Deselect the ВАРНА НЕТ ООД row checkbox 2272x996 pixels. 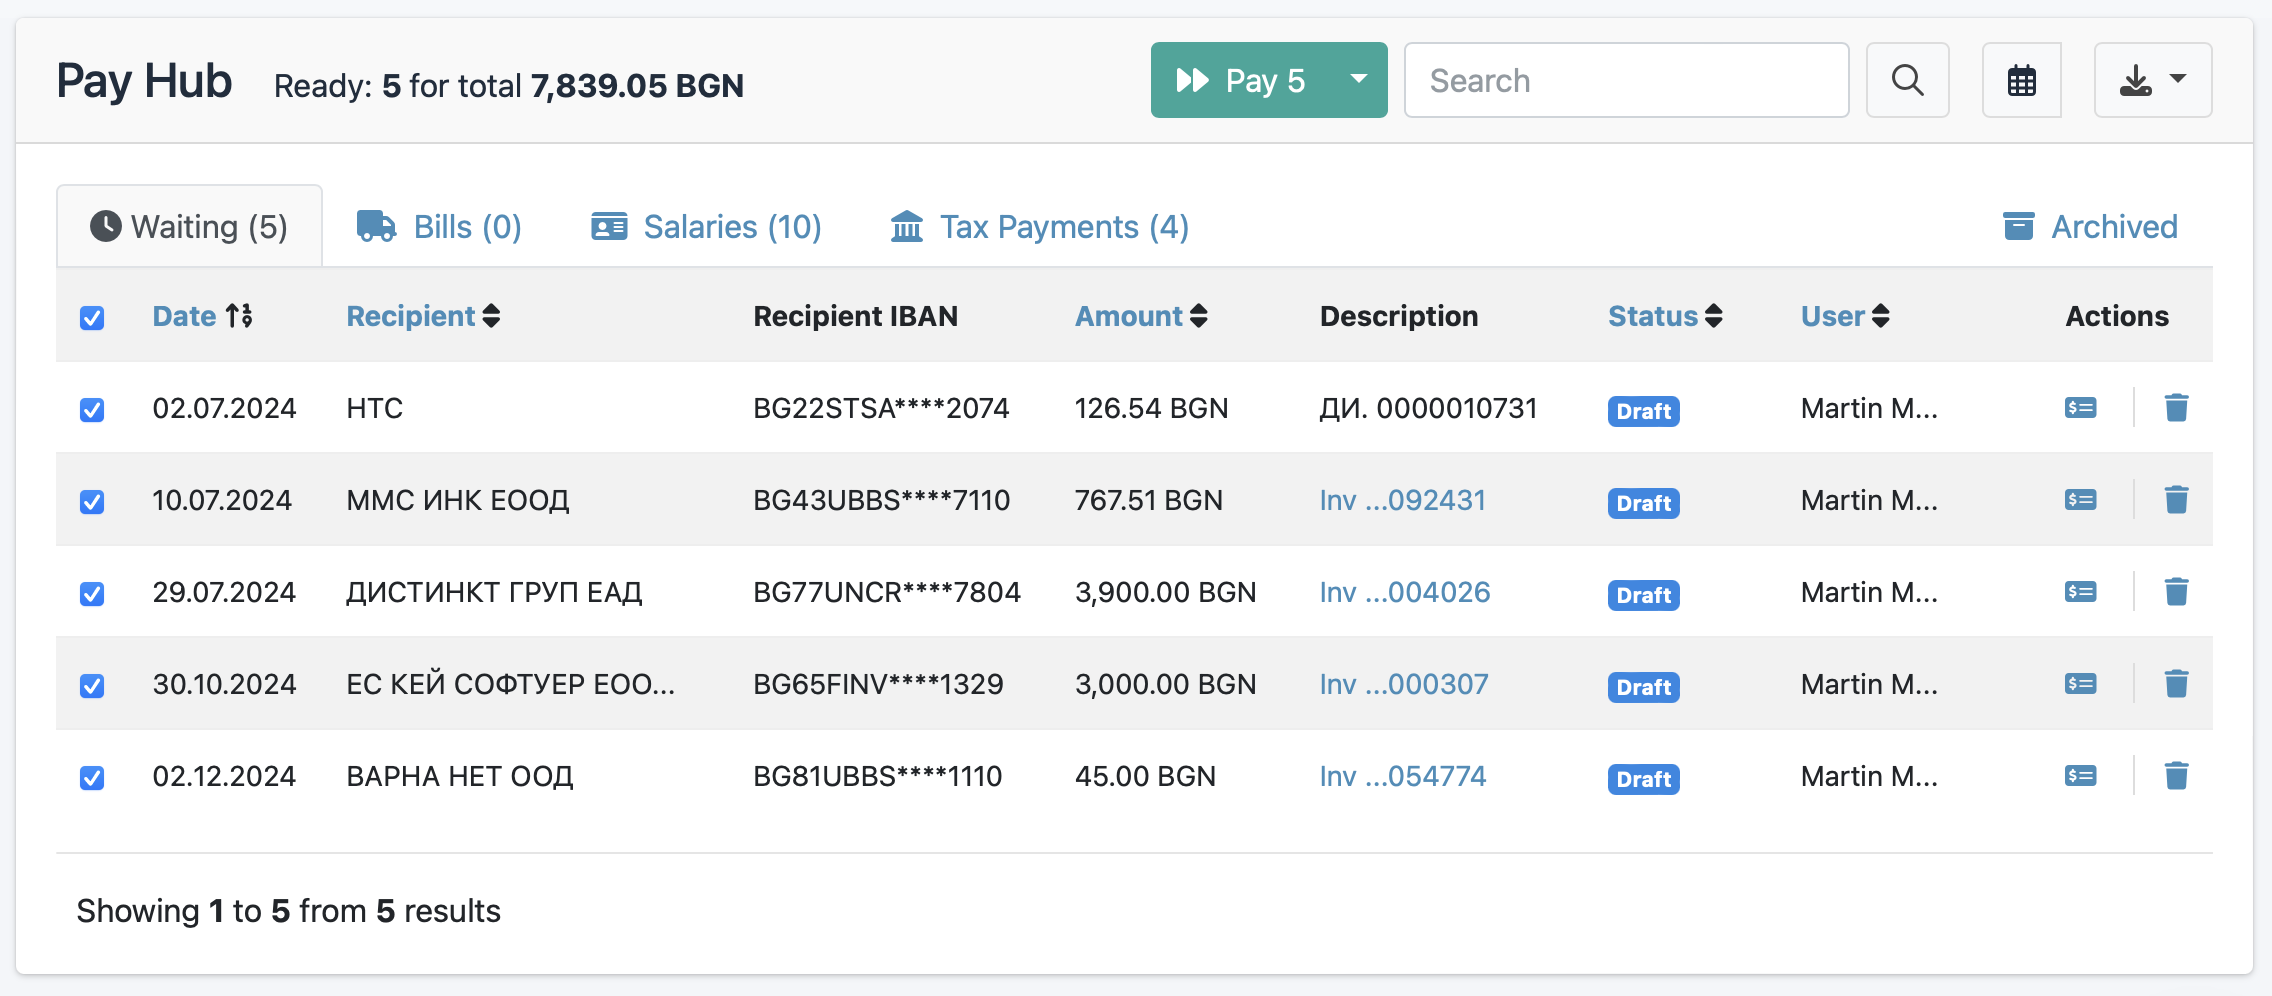click(92, 778)
